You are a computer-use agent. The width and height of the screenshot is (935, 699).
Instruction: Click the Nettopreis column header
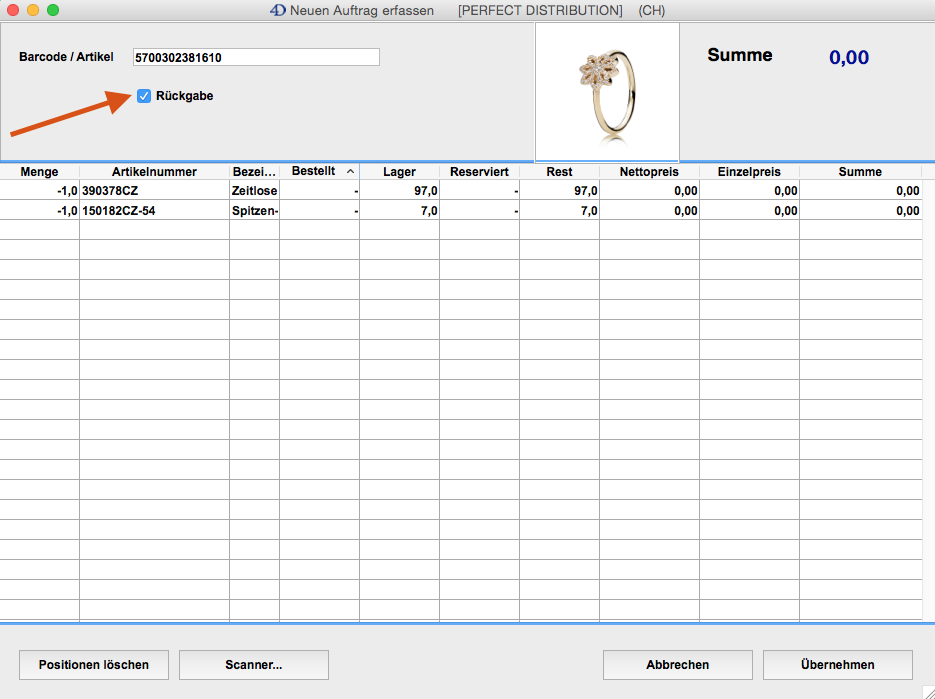(x=649, y=172)
